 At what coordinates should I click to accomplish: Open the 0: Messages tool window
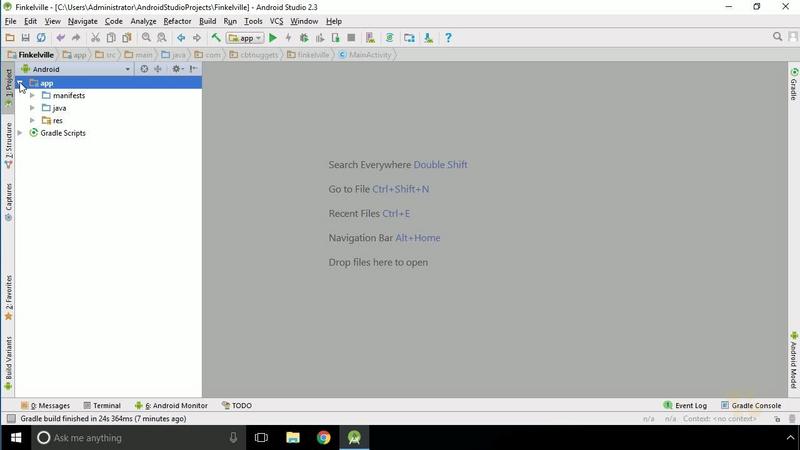click(x=45, y=406)
